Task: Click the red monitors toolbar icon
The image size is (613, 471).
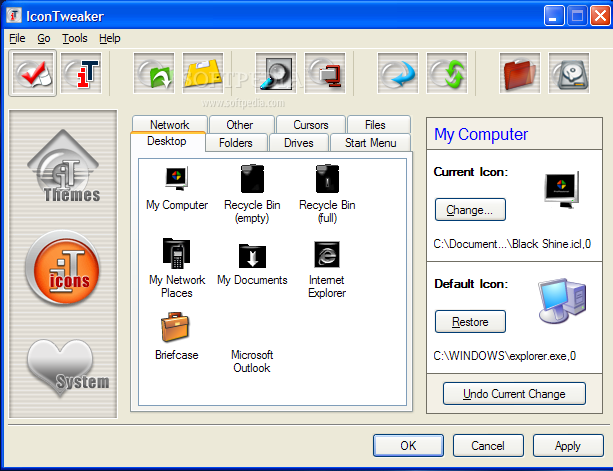Action: tap(325, 73)
